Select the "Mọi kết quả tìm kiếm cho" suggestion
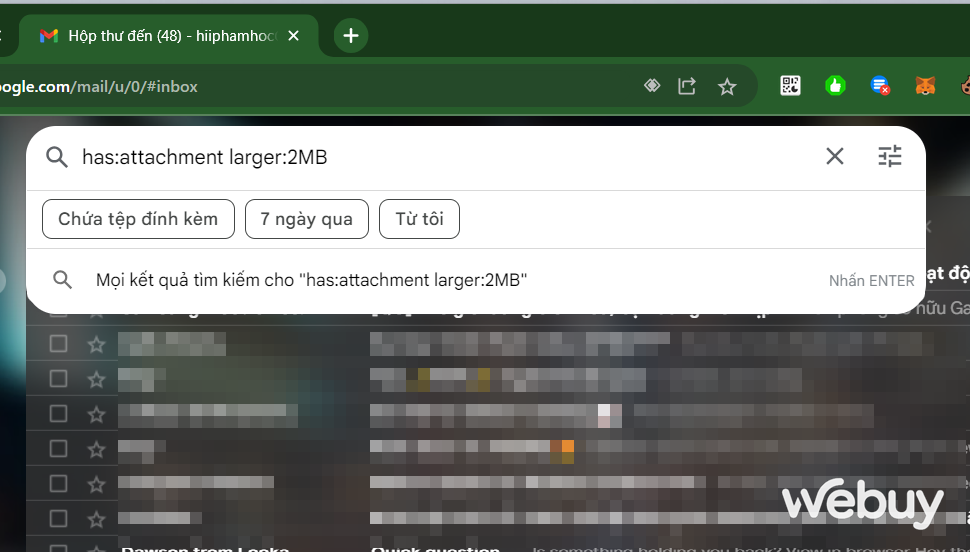 pyautogui.click(x=311, y=280)
